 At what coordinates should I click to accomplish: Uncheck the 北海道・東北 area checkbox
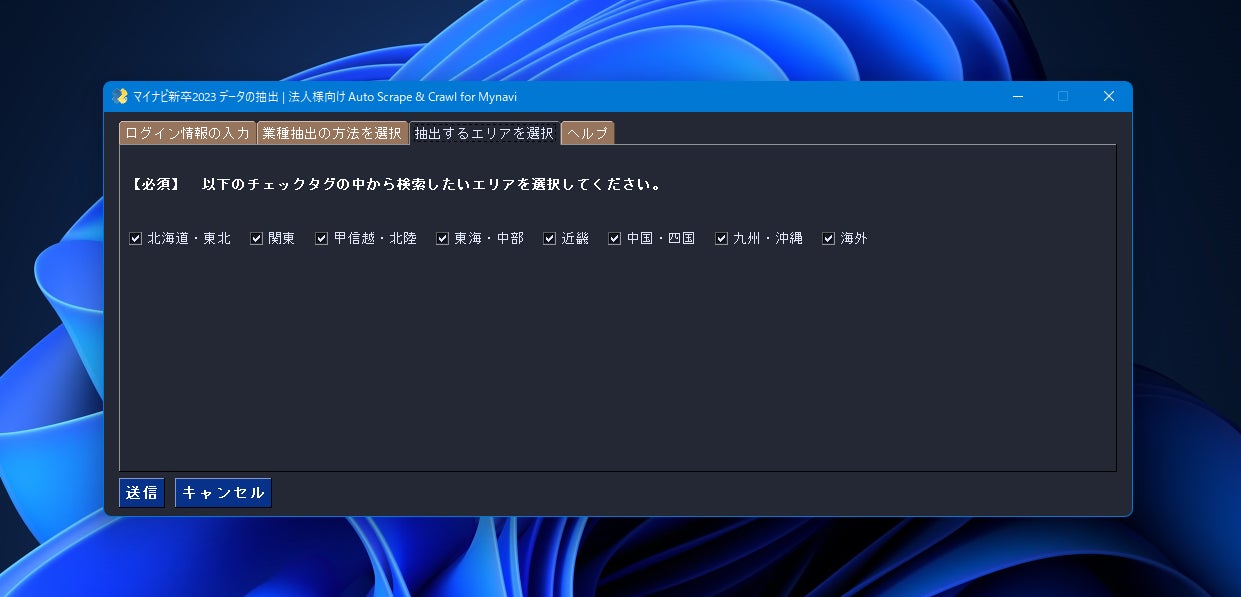(x=135, y=239)
